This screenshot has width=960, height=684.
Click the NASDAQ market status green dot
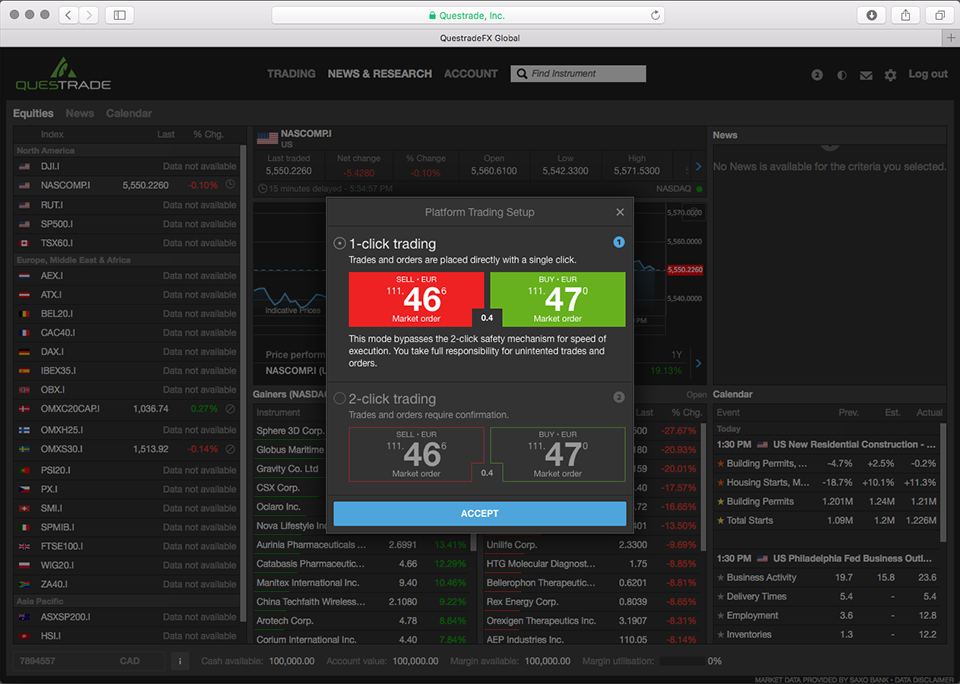(x=699, y=189)
